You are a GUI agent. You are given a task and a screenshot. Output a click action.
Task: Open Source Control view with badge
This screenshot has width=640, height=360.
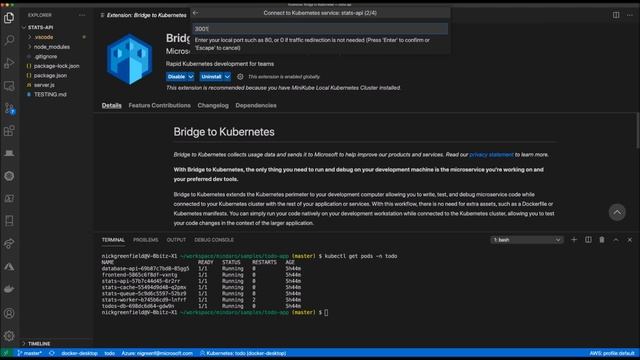click(9, 109)
